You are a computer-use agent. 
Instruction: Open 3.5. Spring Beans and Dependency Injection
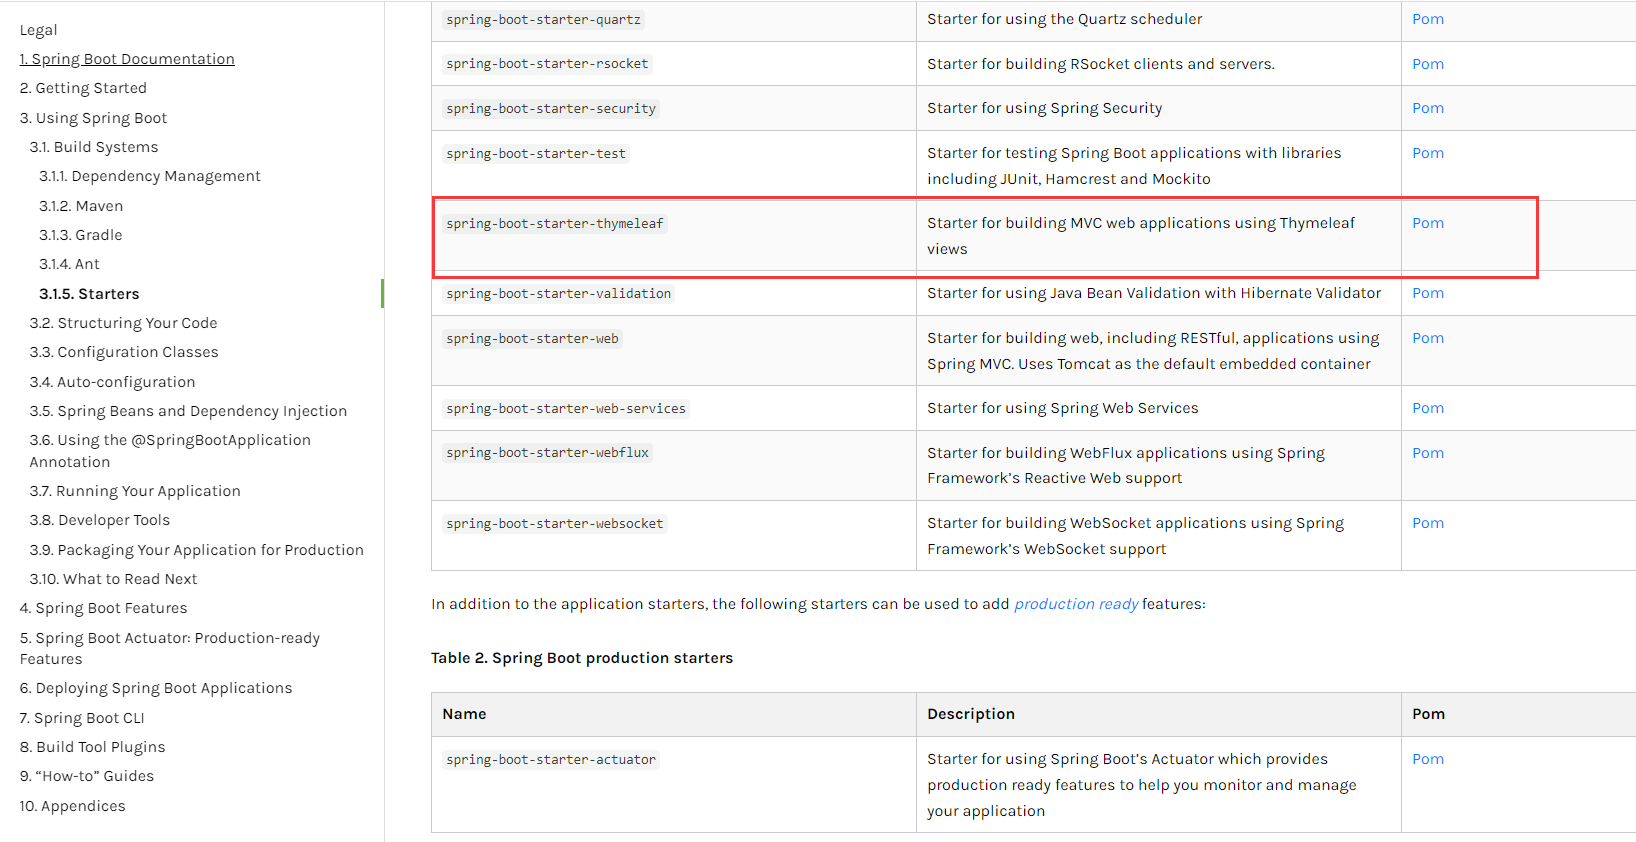tap(188, 411)
